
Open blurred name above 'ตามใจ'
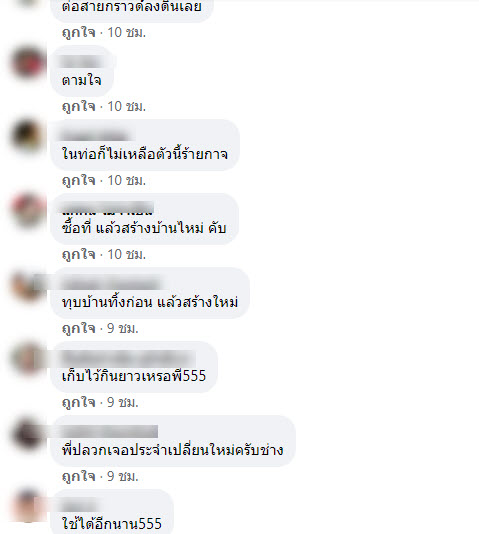[82, 62]
